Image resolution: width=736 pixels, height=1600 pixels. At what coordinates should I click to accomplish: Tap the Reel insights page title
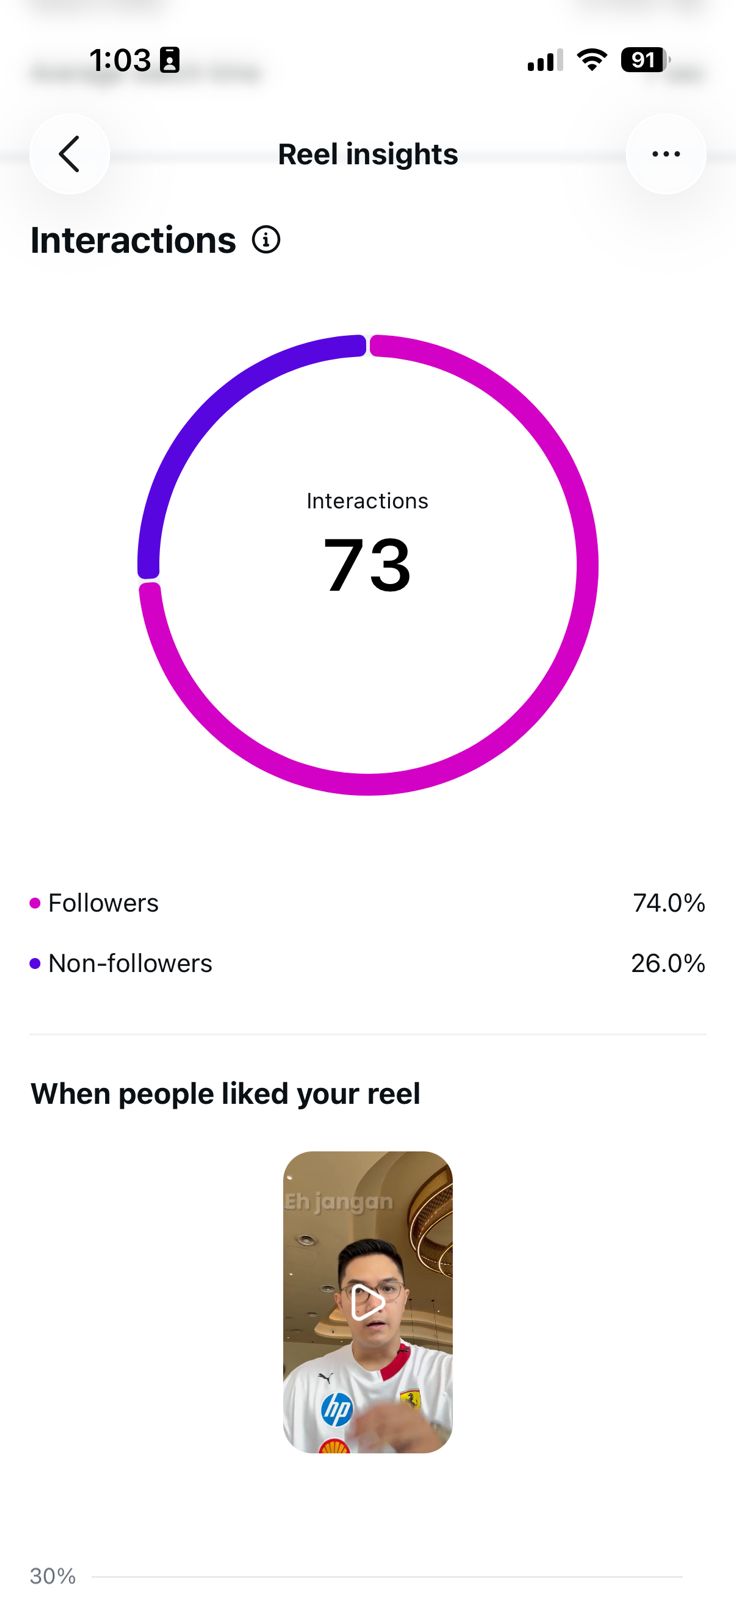click(368, 154)
